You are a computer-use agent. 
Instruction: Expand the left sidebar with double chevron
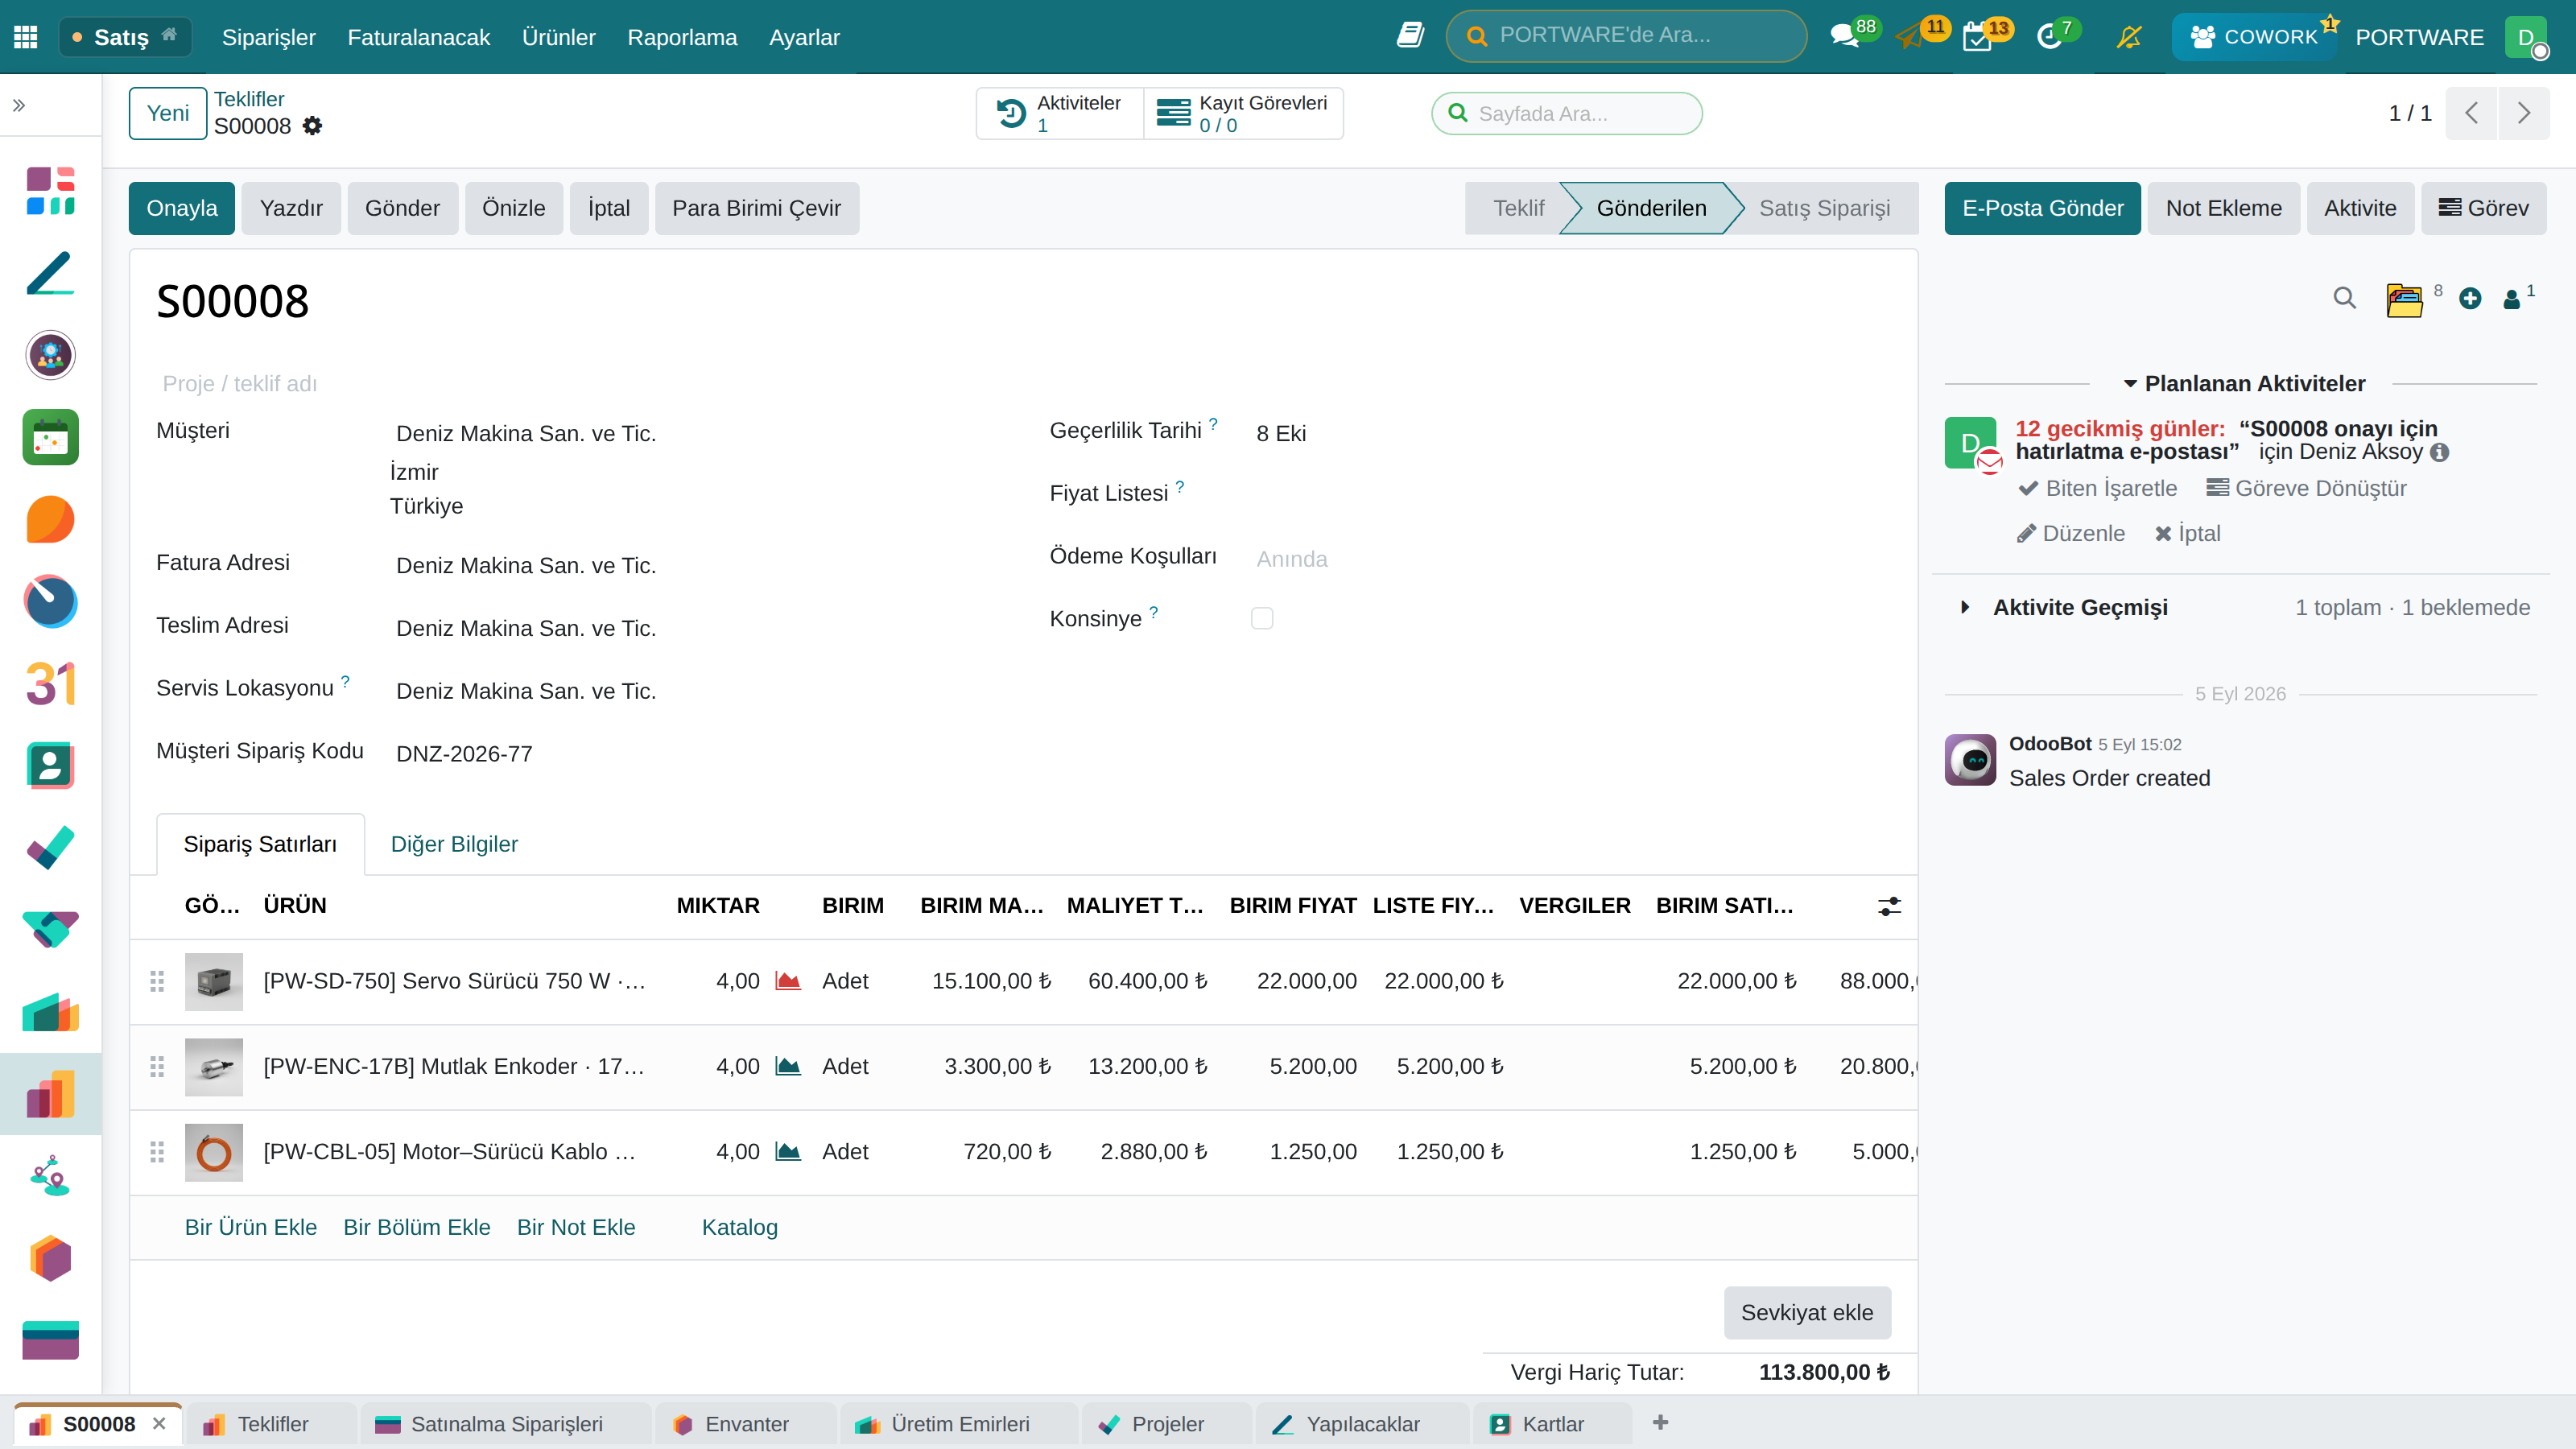tap(19, 105)
